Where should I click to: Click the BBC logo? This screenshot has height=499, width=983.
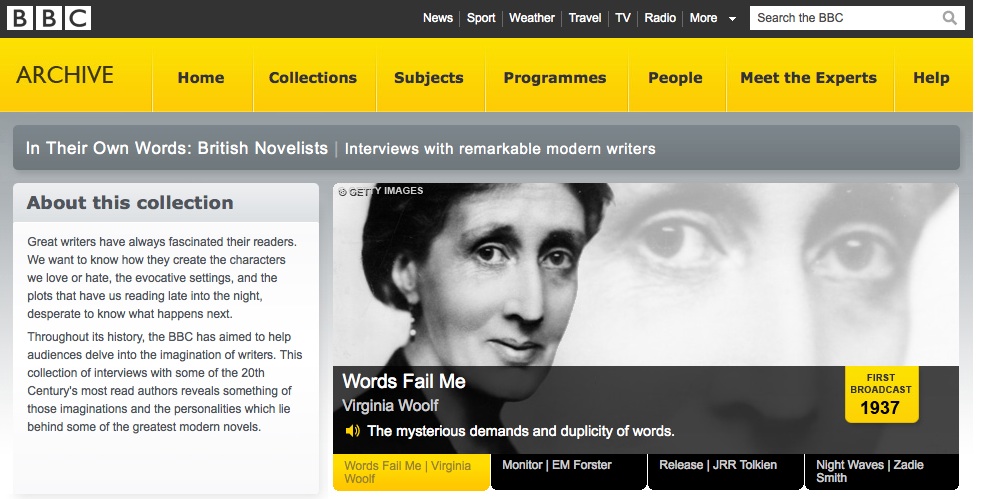click(49, 18)
